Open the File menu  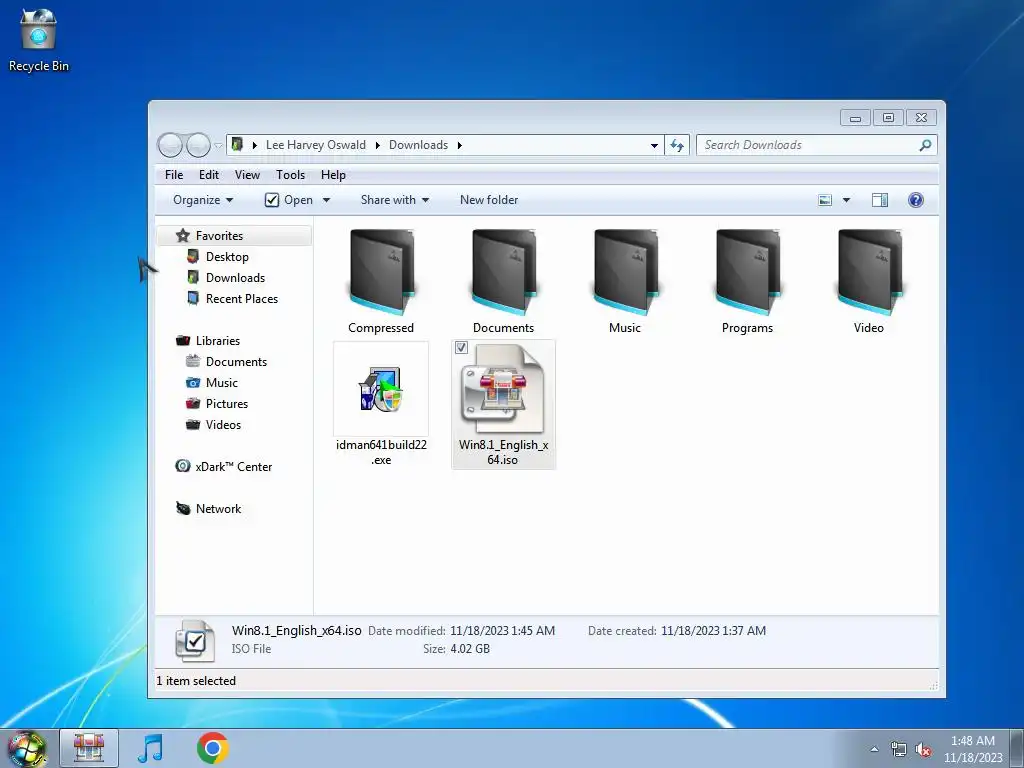(174, 175)
